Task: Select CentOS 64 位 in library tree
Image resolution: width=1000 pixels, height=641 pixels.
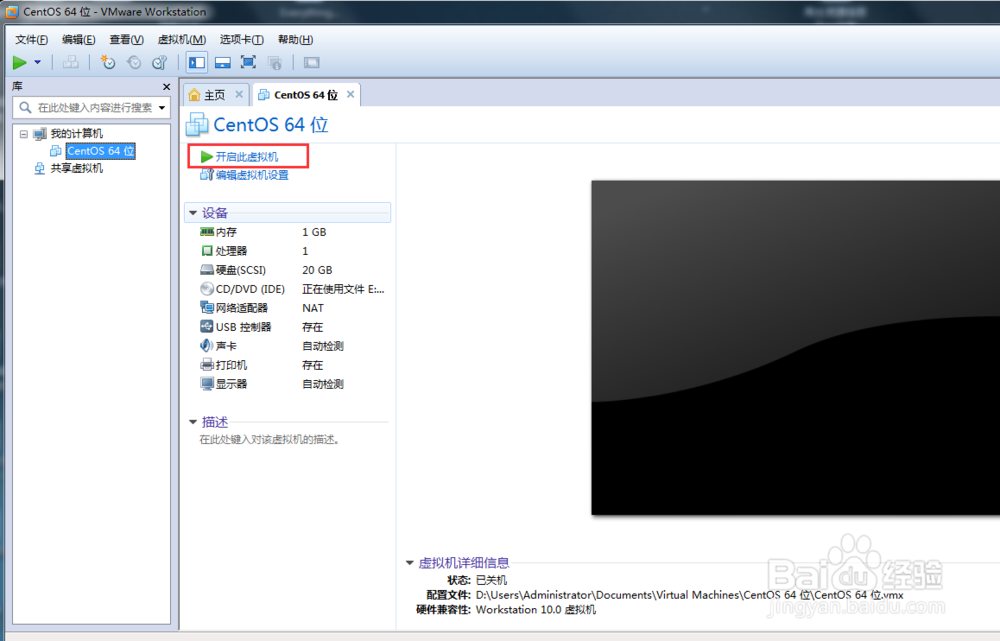Action: [x=101, y=151]
